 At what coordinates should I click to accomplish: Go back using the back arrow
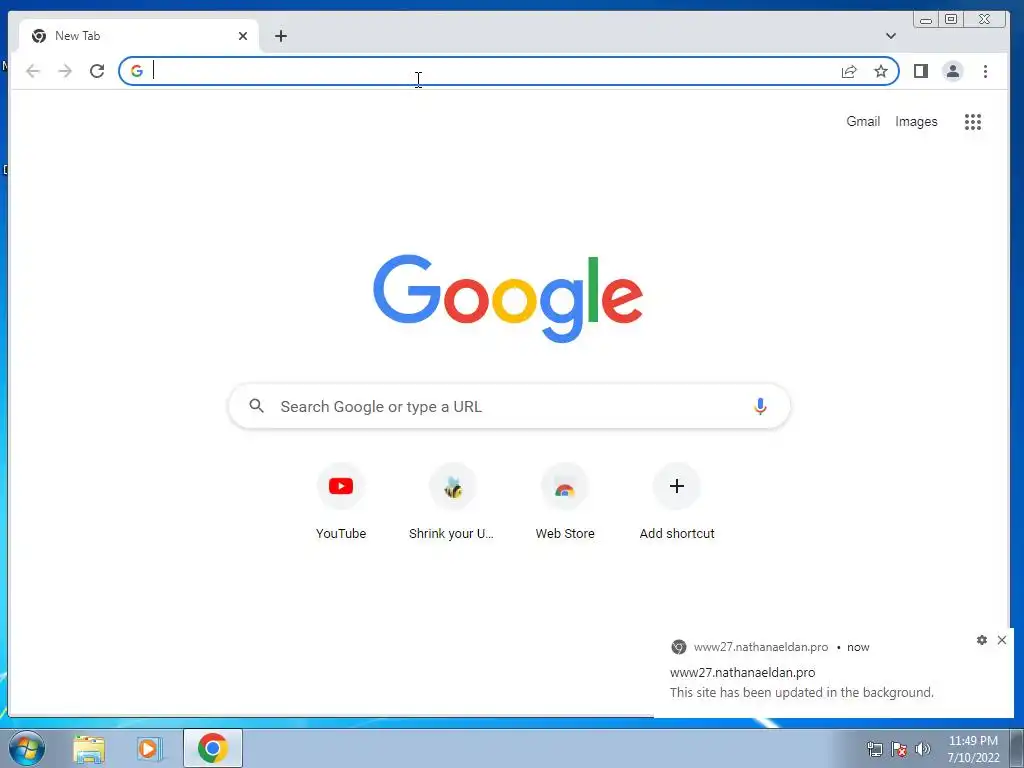pyautogui.click(x=33, y=71)
